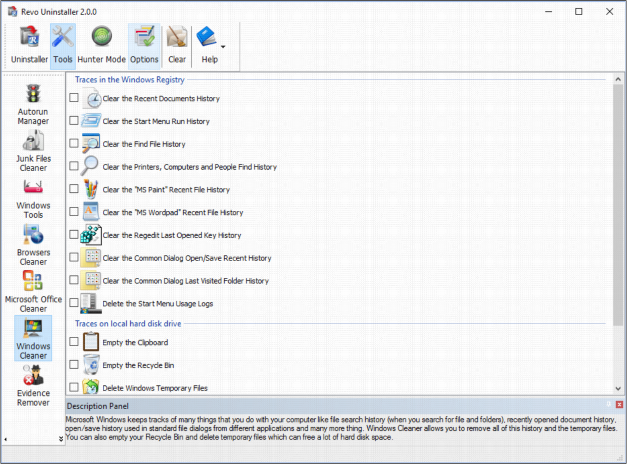This screenshot has width=627, height=464.
Task: Open Browsers Cleaner in the sidebar
Action: [33, 246]
